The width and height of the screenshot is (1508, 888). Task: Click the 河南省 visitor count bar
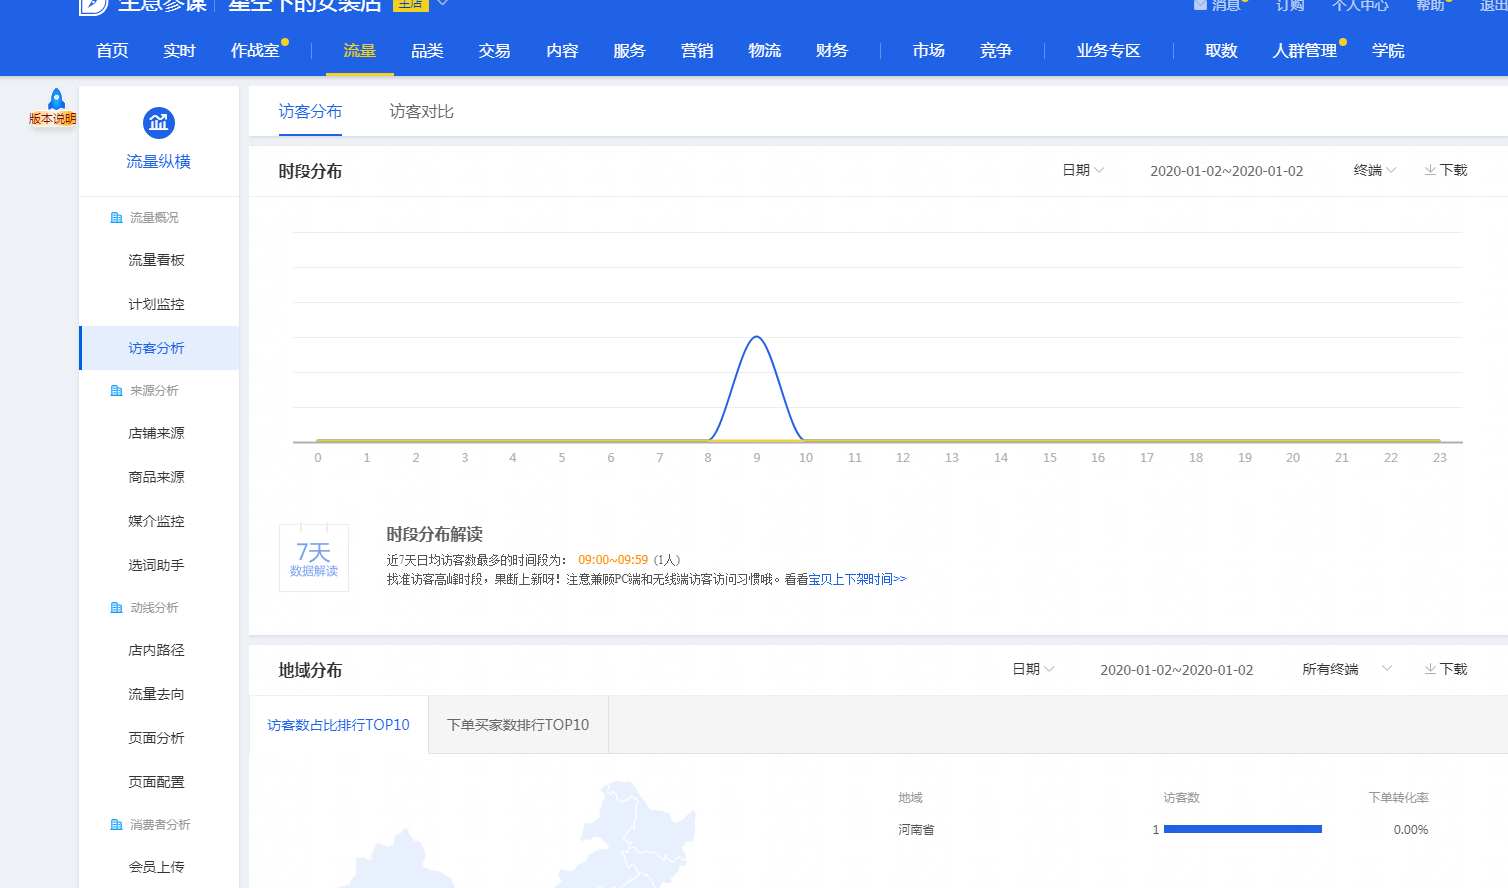[x=1242, y=829]
